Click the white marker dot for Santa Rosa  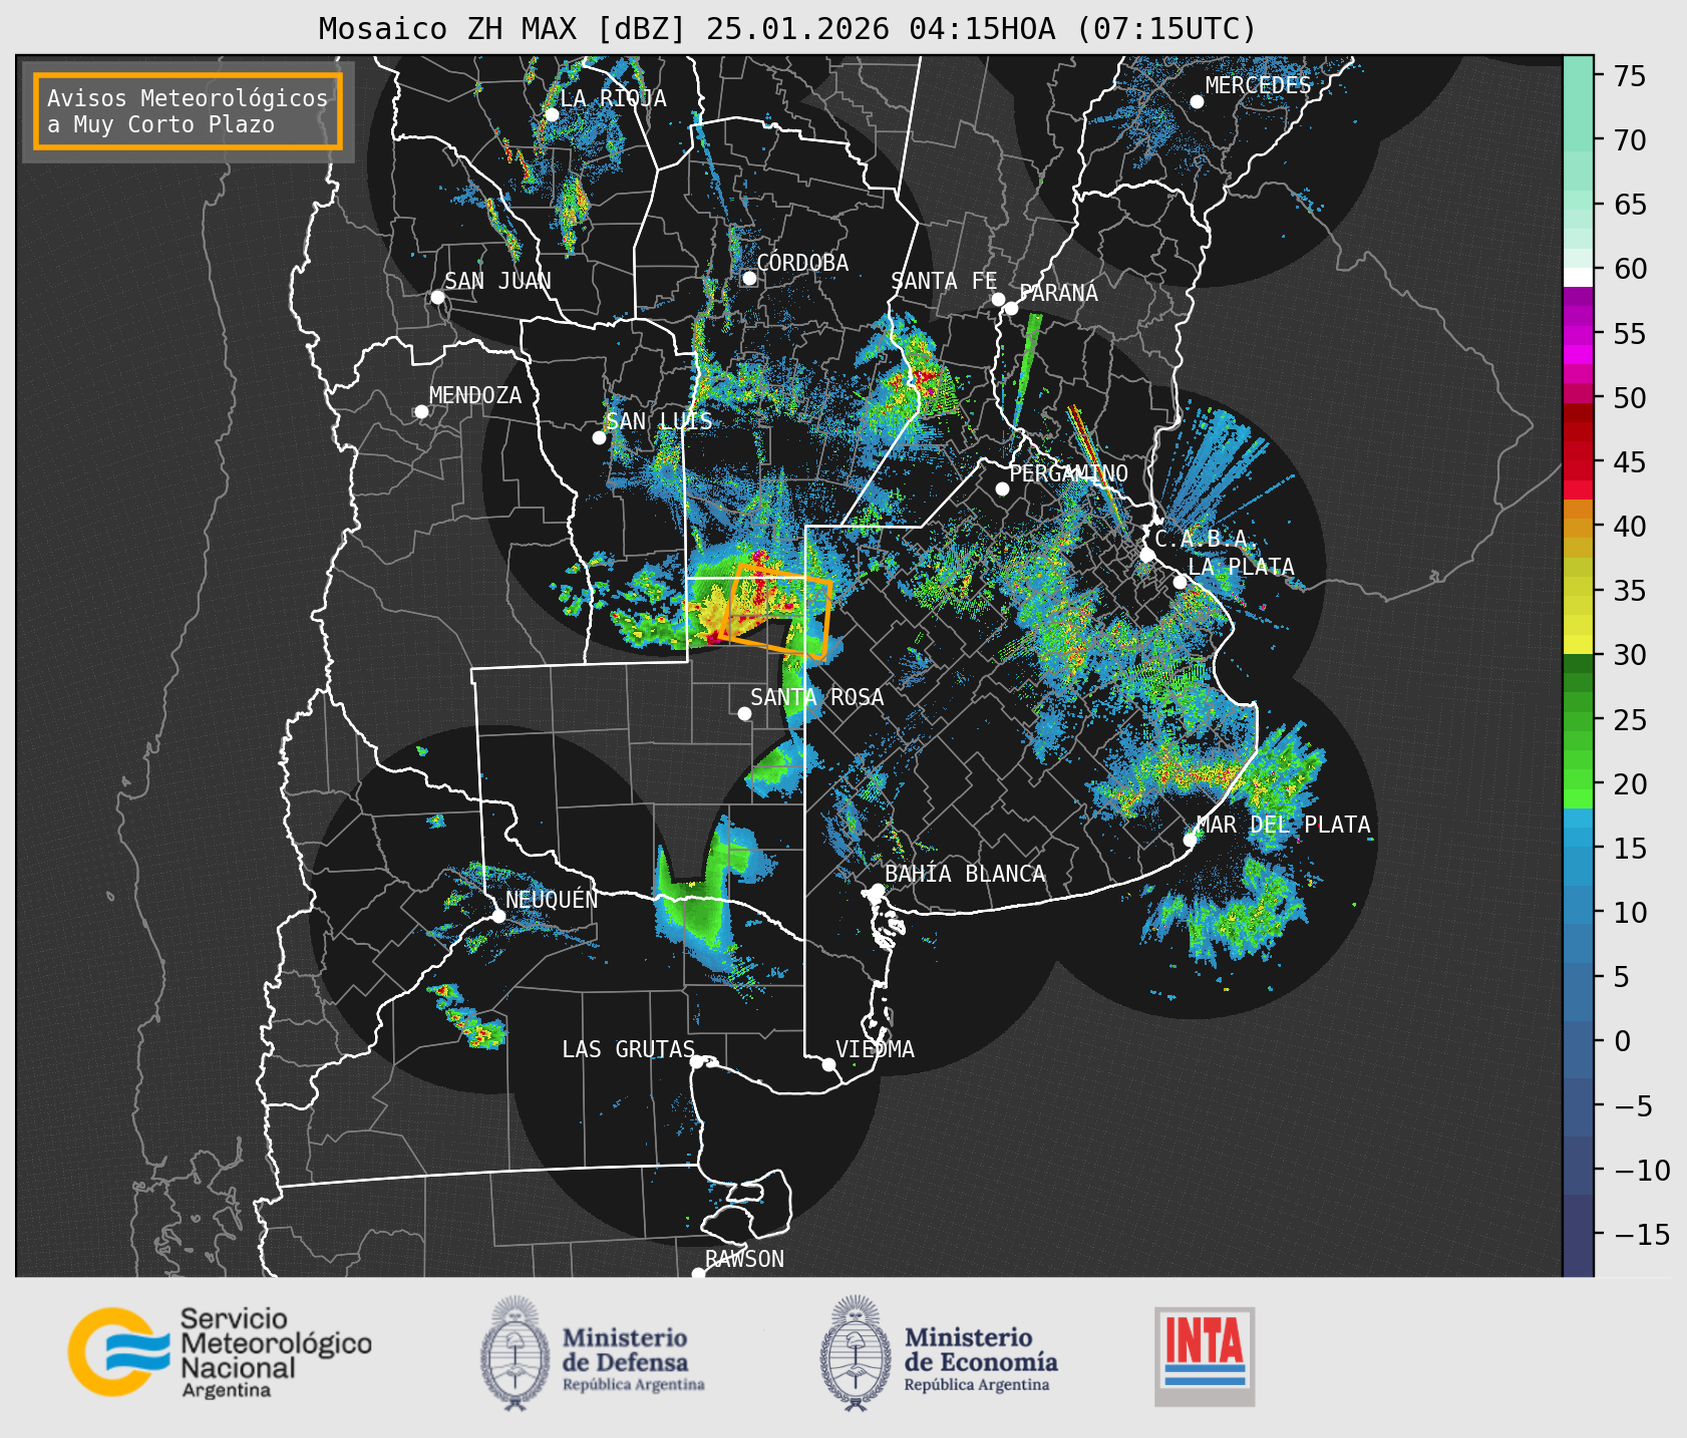click(744, 714)
